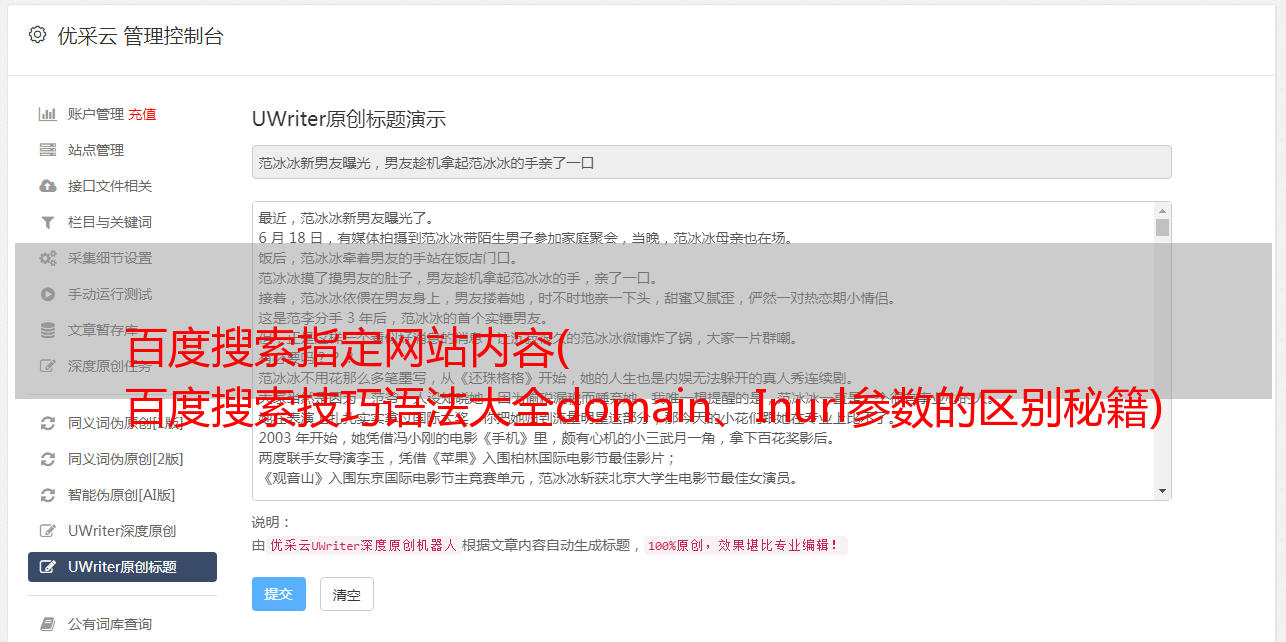Screen dimensions: 1286x642
Task: Click inside the article content textarea
Action: [x=703, y=351]
